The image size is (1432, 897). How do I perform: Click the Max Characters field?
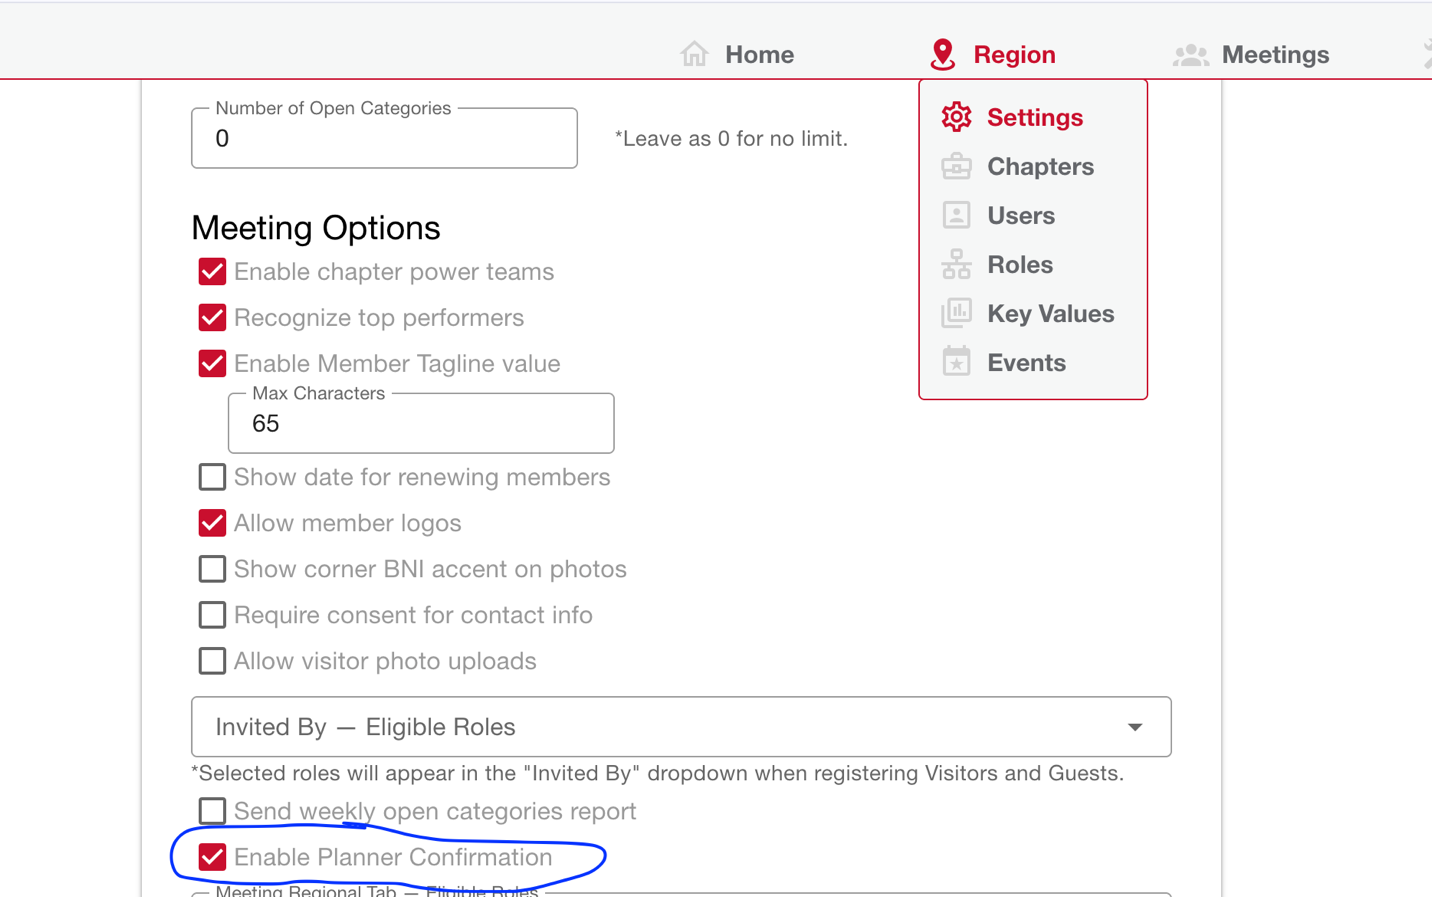point(421,423)
